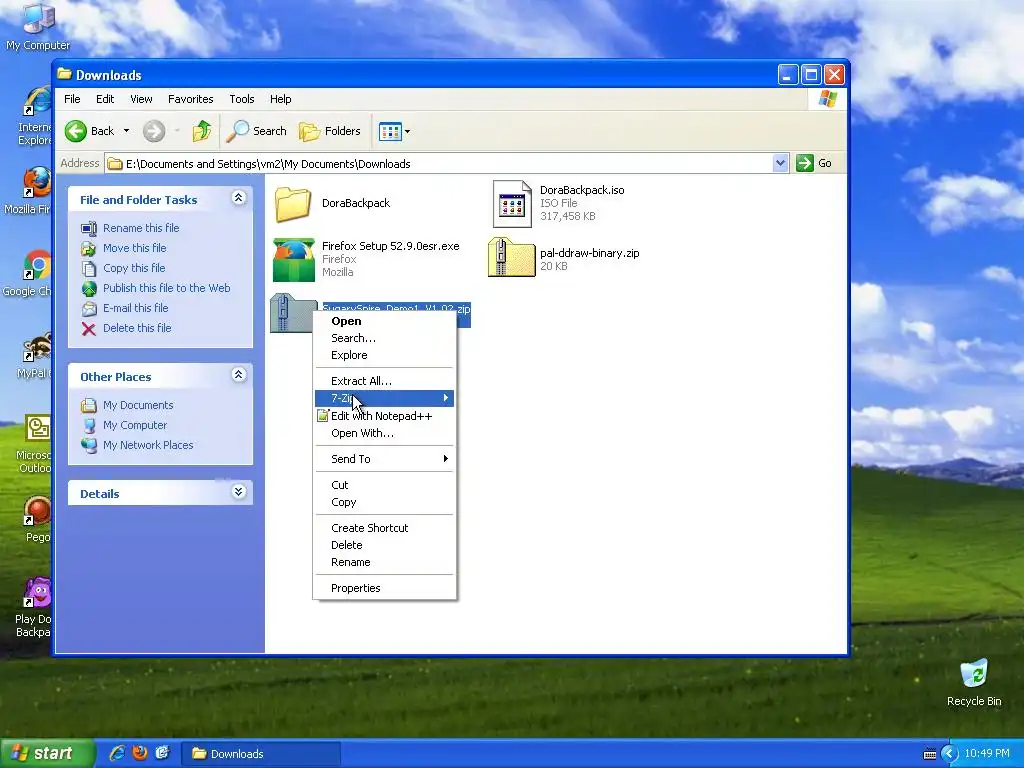Image resolution: width=1024 pixels, height=768 pixels.
Task: Toggle the Folders pane button
Action: point(330,131)
